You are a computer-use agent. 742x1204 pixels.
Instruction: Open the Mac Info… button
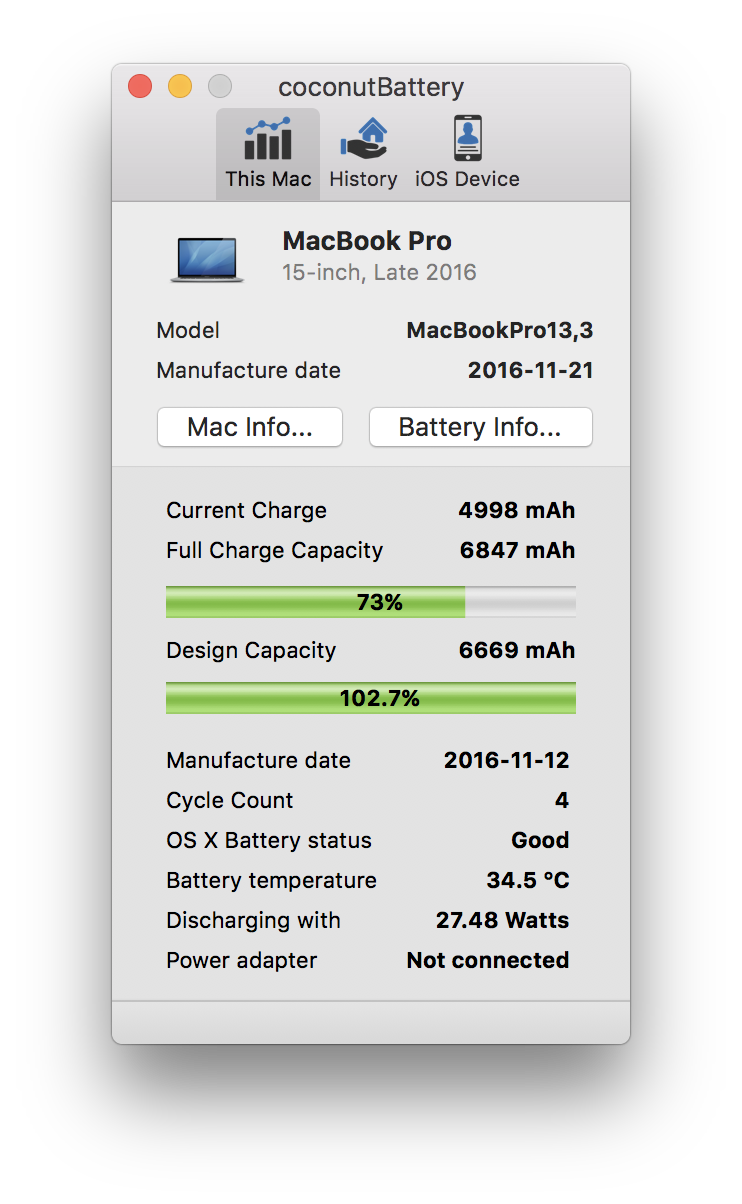(x=250, y=427)
